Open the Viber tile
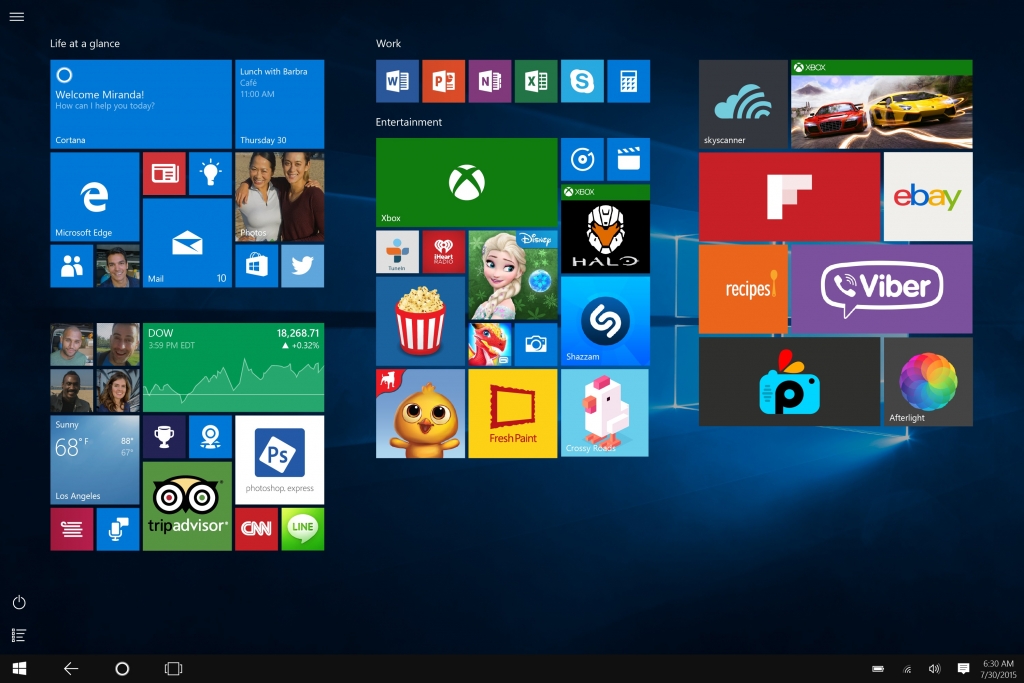Image resolution: width=1024 pixels, height=683 pixels. pyautogui.click(x=882, y=289)
